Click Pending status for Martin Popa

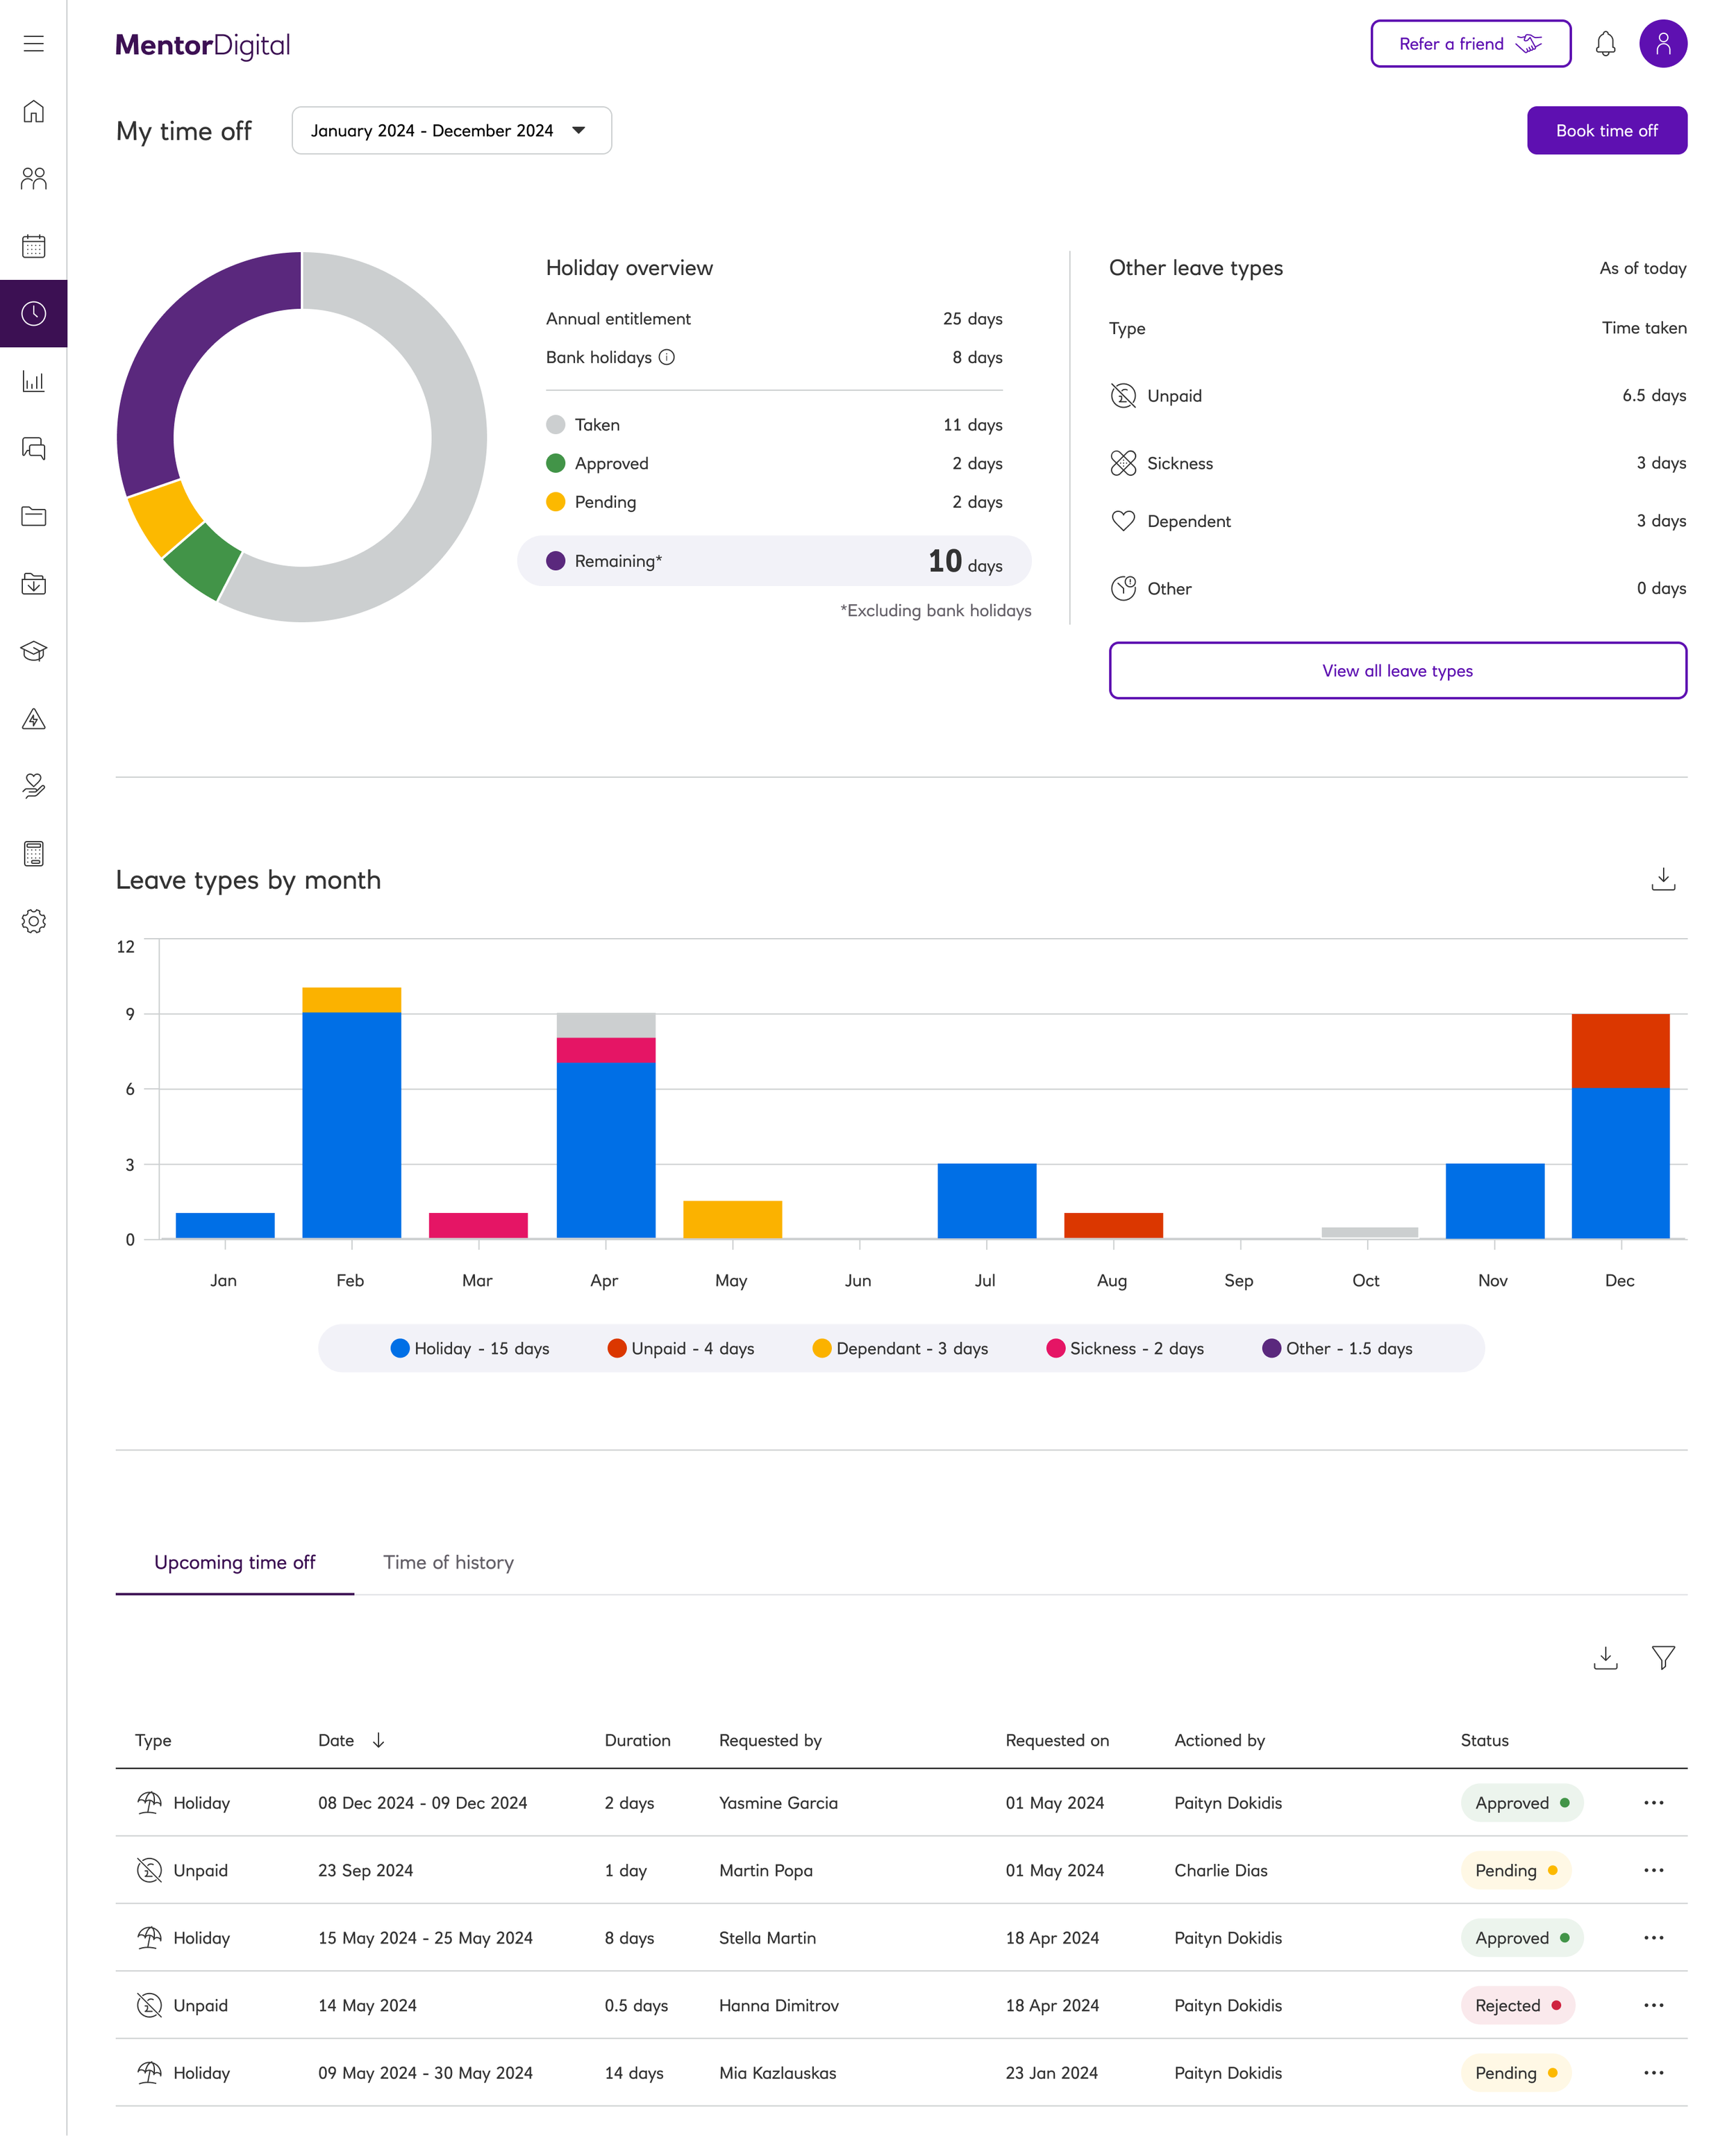point(1516,1870)
